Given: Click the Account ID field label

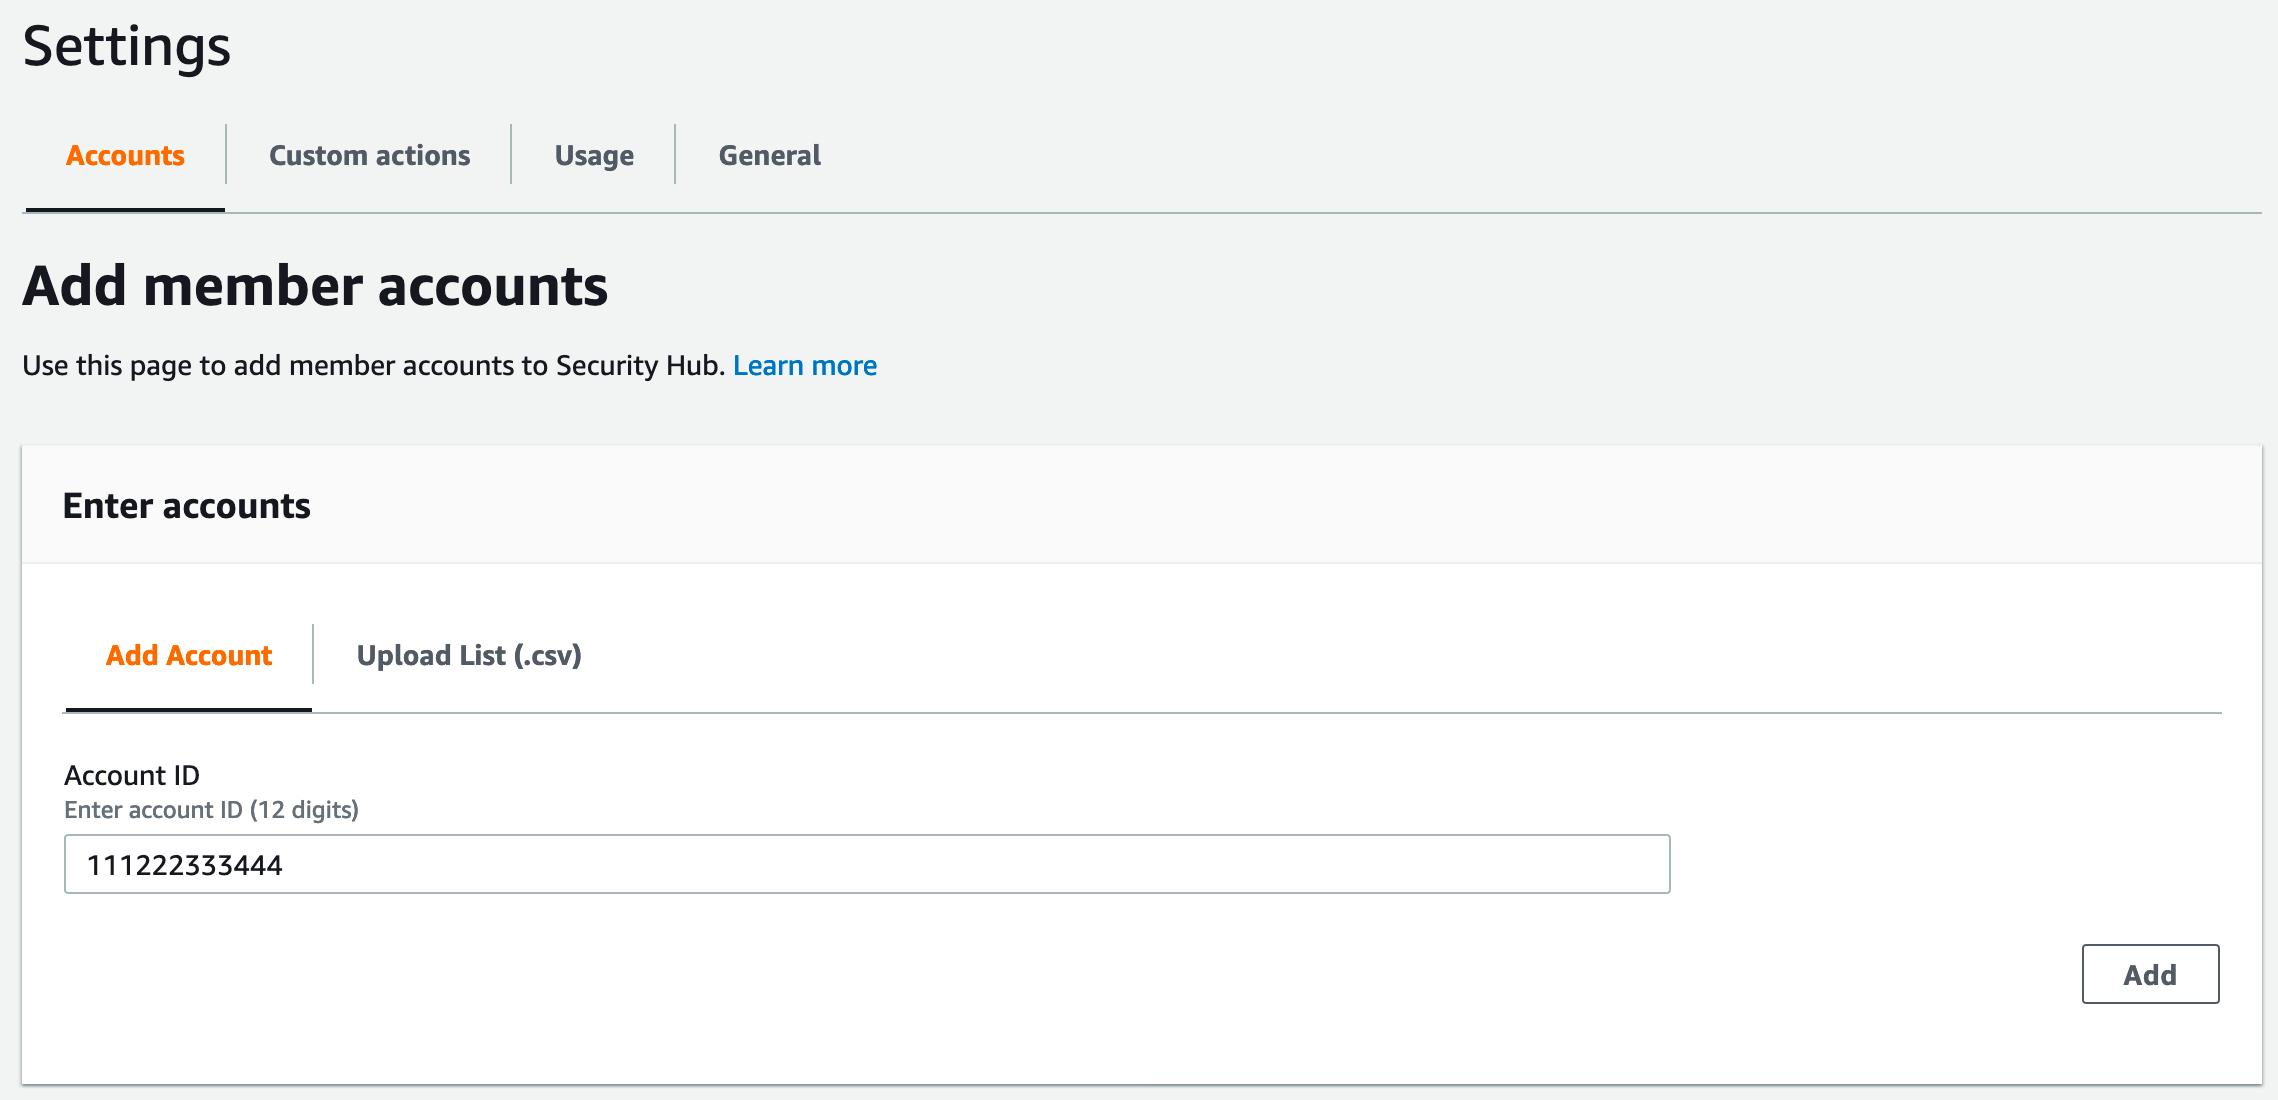Looking at the screenshot, I should (131, 774).
